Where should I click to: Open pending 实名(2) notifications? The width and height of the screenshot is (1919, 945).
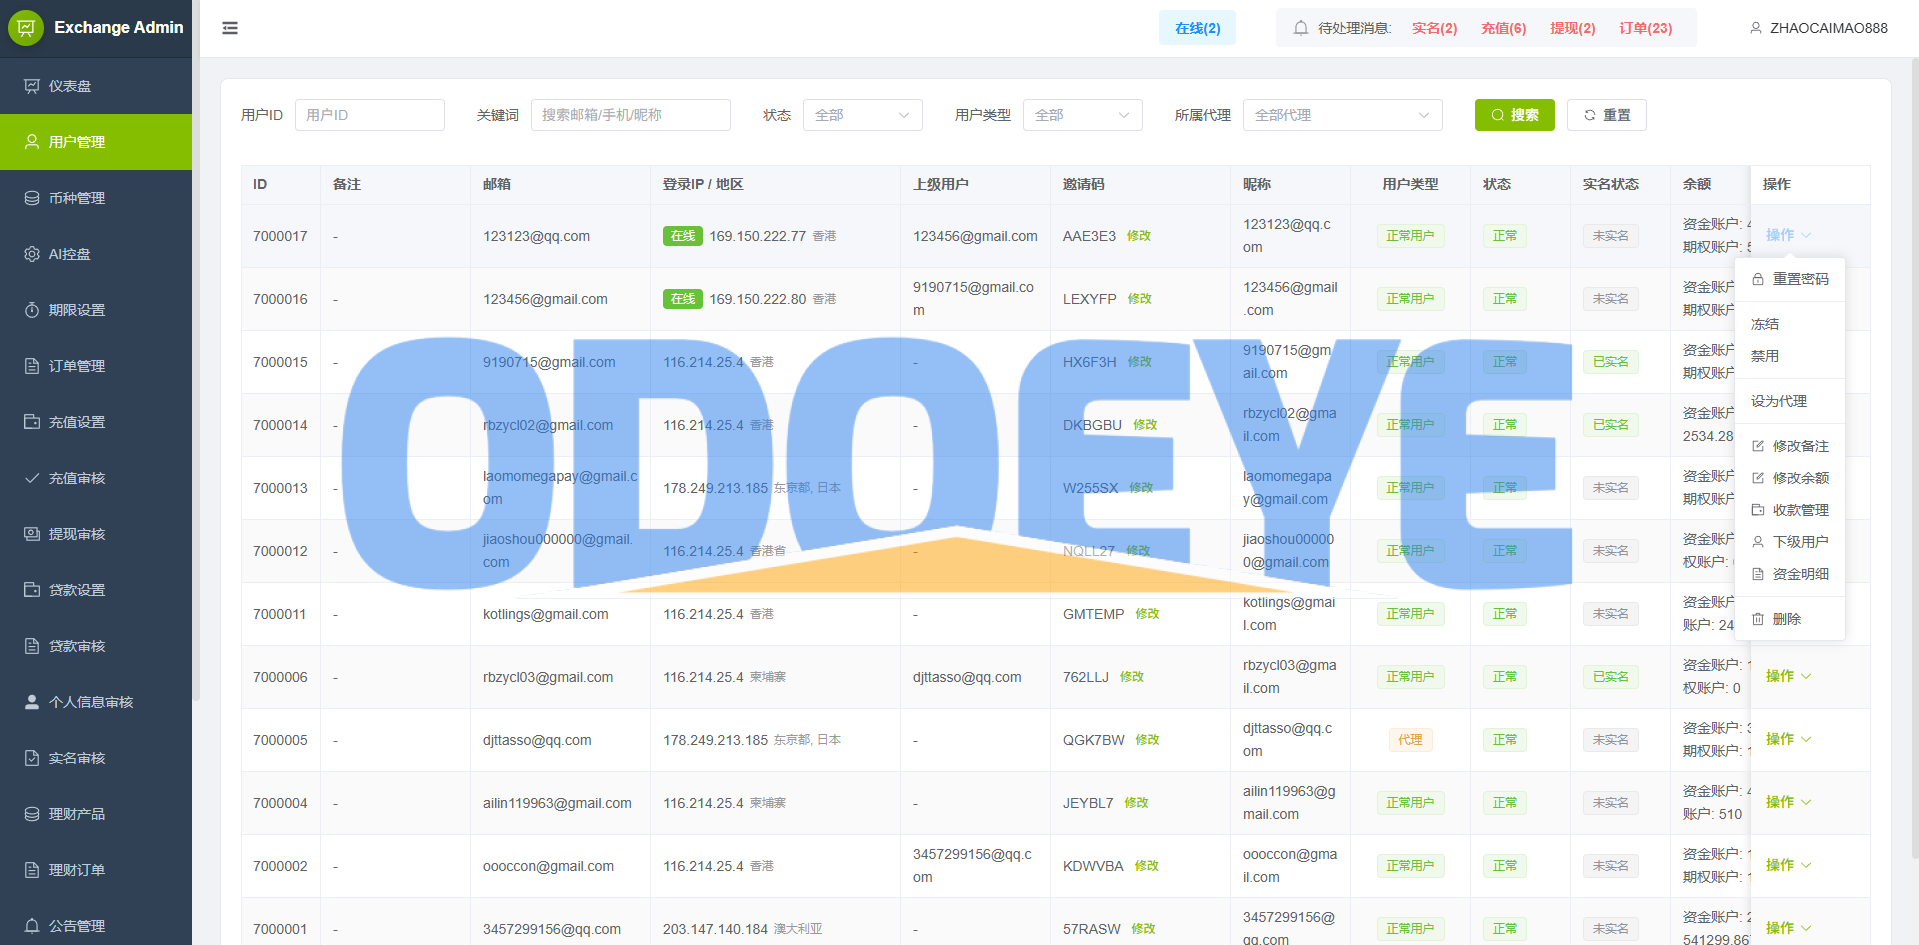click(x=1434, y=28)
